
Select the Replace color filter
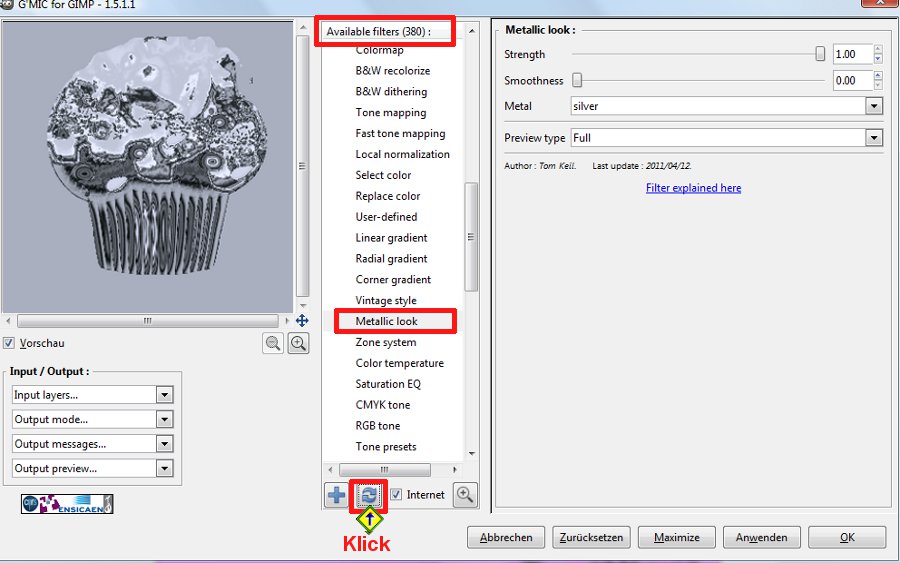[x=387, y=196]
